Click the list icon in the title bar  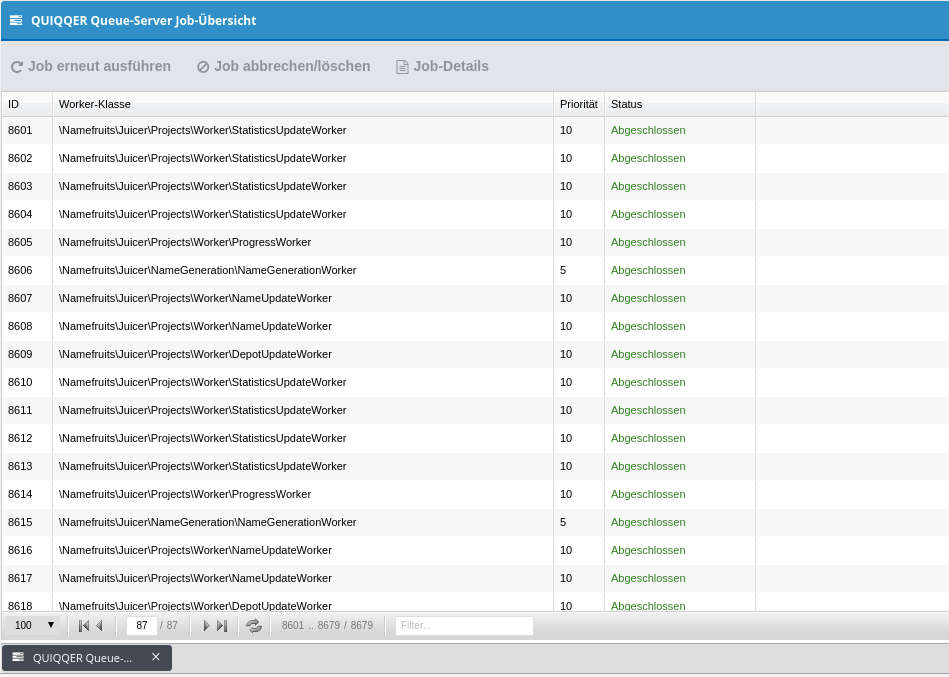(14, 20)
